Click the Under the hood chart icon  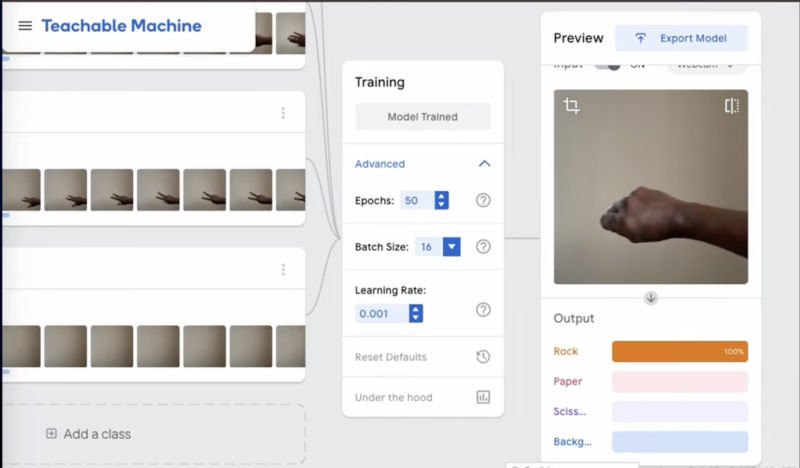click(x=483, y=397)
